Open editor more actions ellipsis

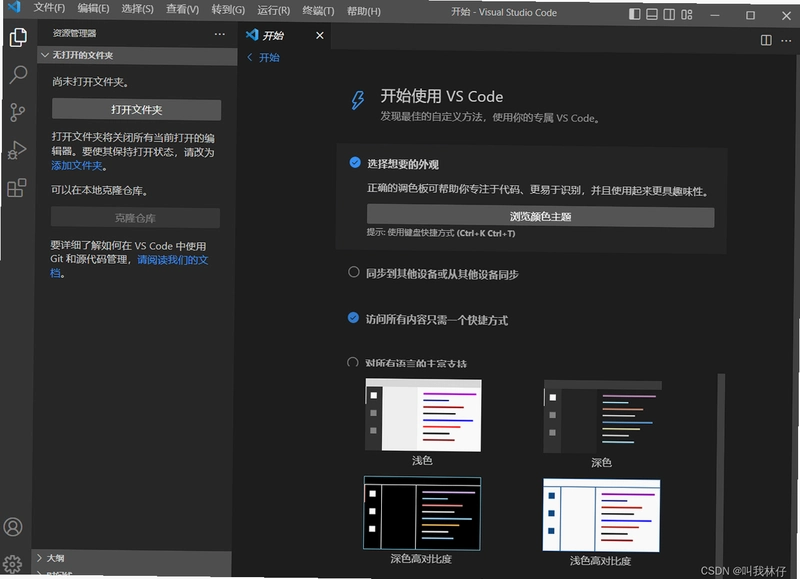[x=786, y=40]
